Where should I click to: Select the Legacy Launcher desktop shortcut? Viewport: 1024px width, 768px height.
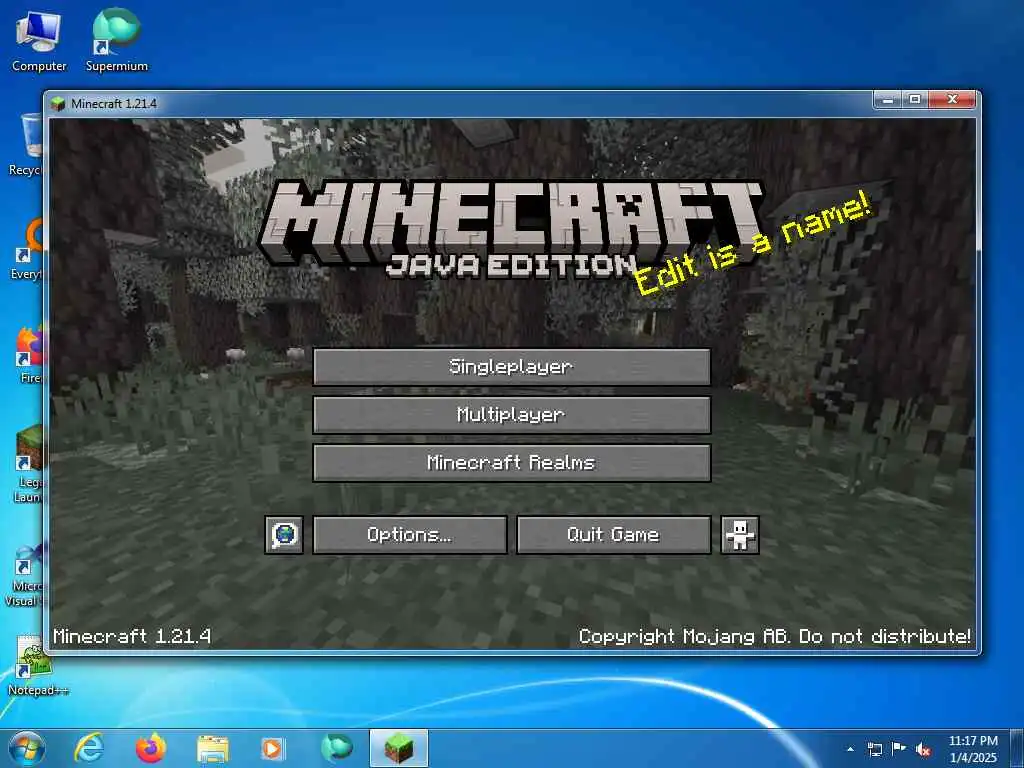(27, 464)
